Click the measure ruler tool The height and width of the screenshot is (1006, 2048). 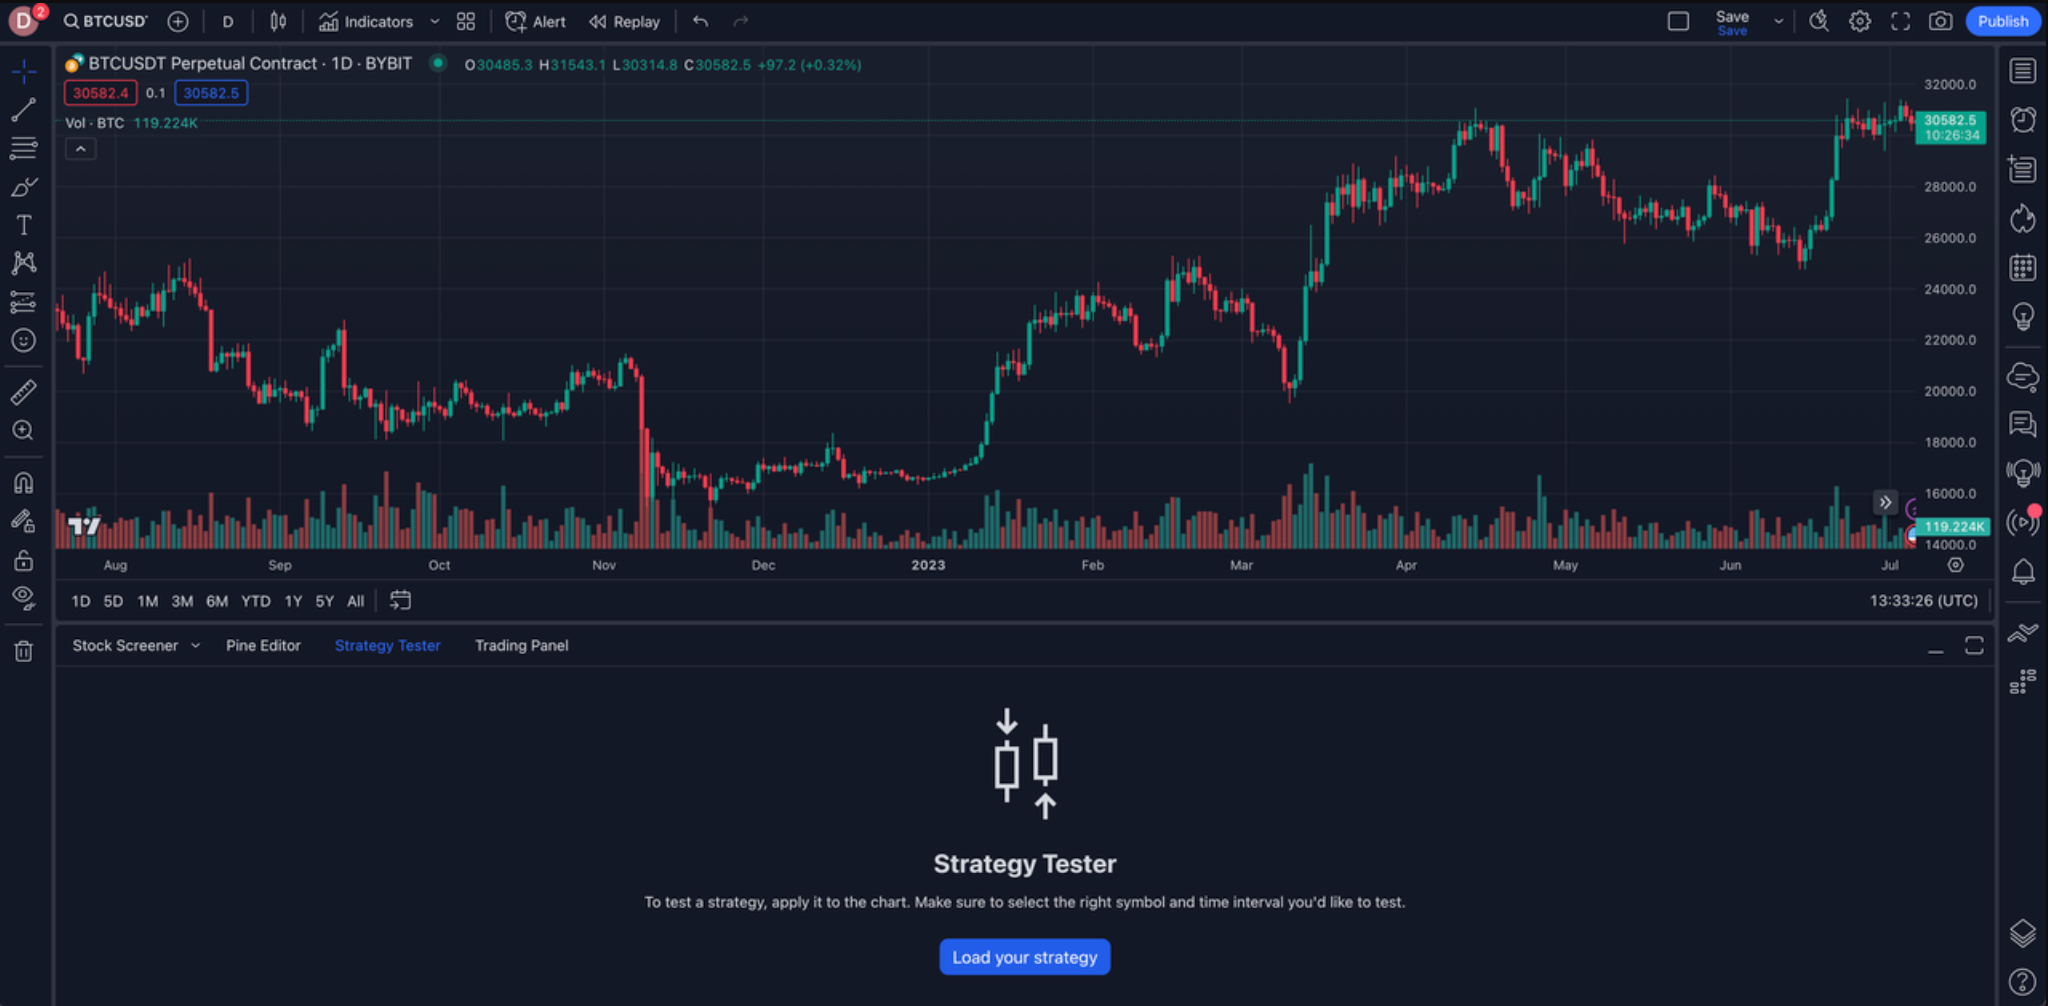[24, 392]
